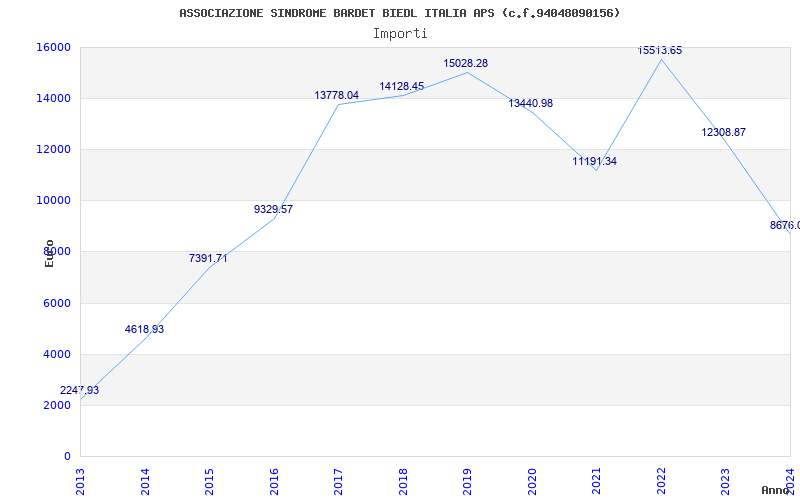800x500 pixels.
Task: Click x-axis year 2015
Action: click(x=209, y=482)
